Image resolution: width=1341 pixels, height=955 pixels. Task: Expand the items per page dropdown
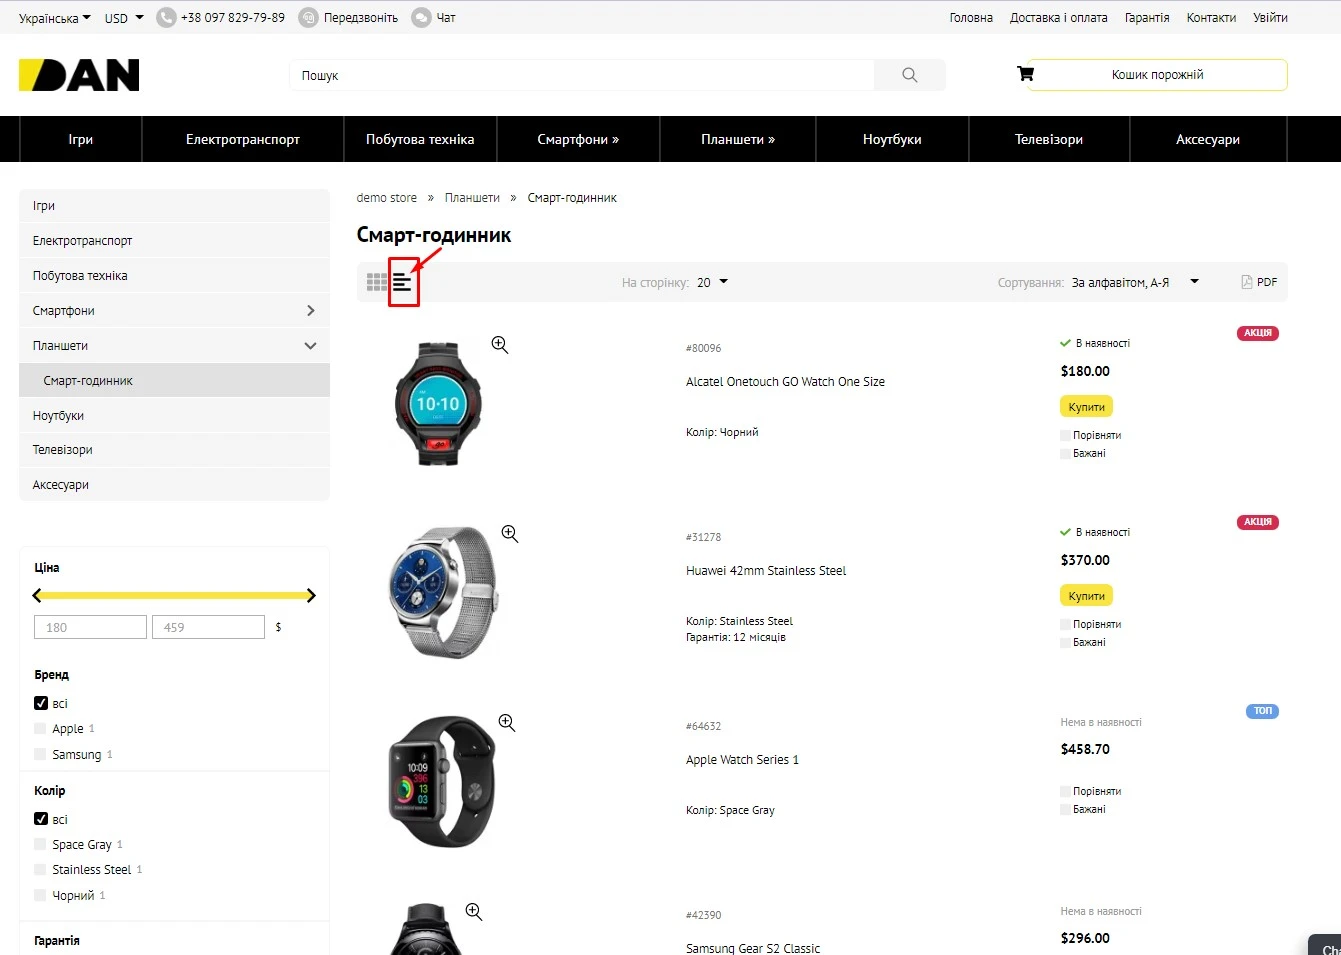[712, 283]
